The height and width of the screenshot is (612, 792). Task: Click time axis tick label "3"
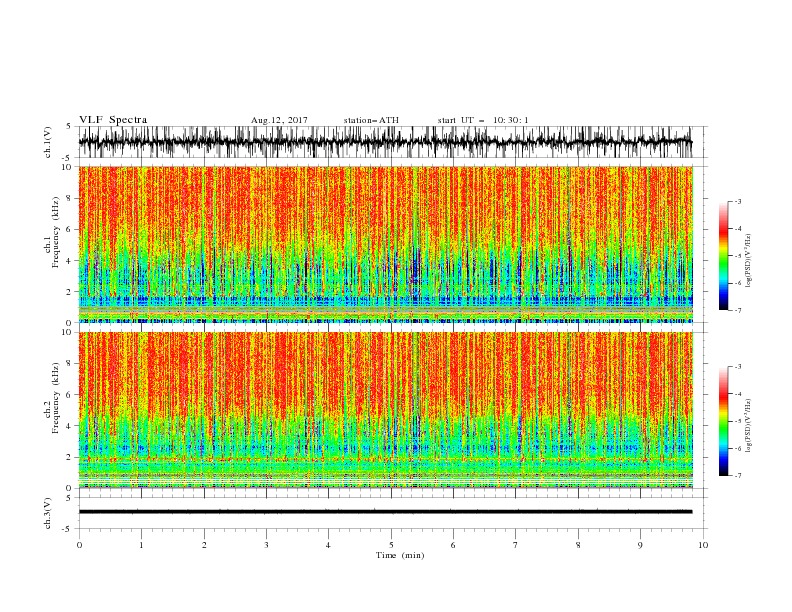(266, 545)
